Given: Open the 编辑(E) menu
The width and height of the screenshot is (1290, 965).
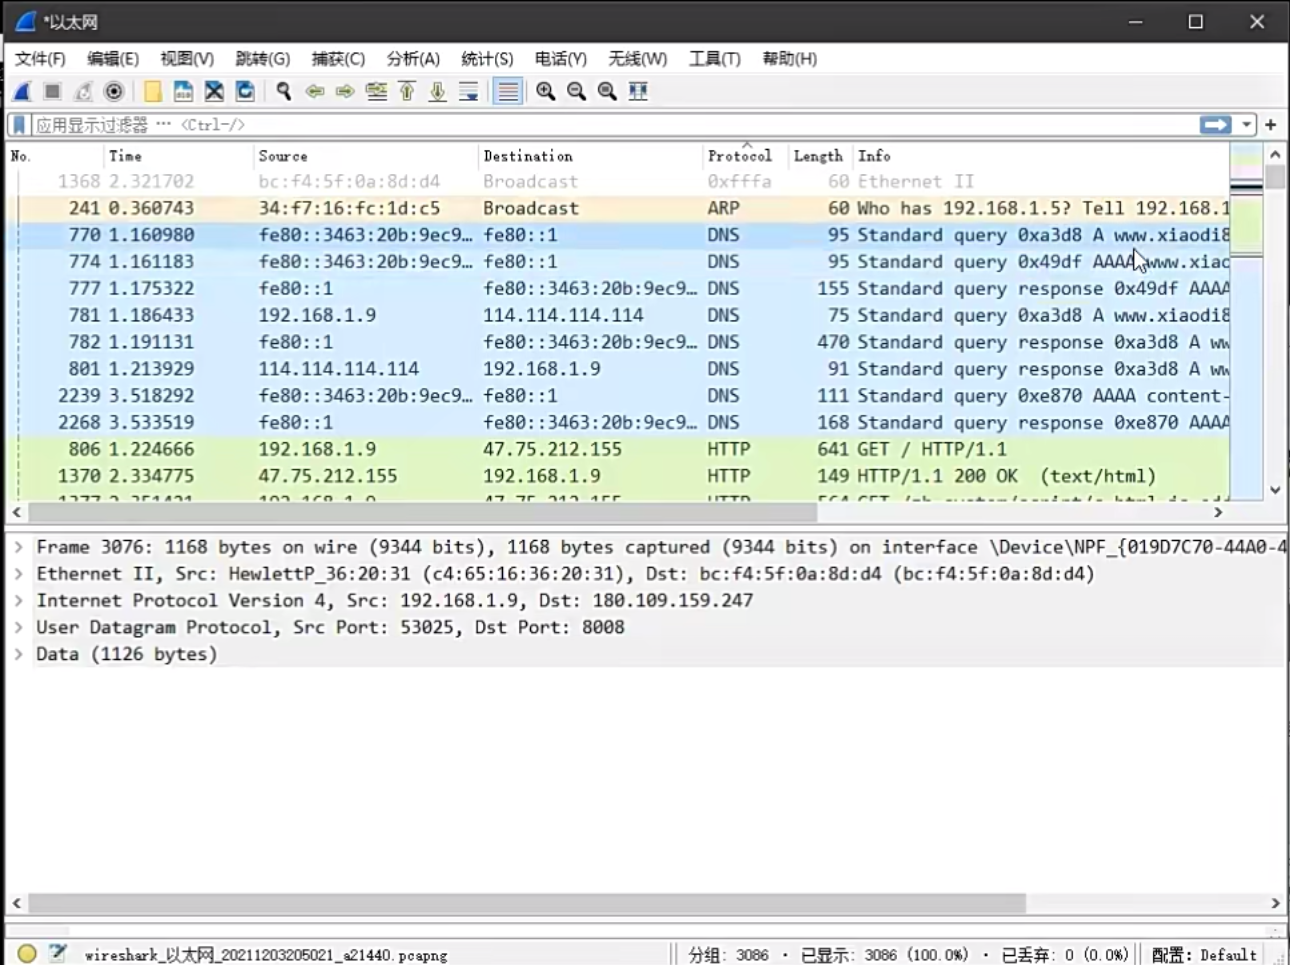Looking at the screenshot, I should coord(113,59).
